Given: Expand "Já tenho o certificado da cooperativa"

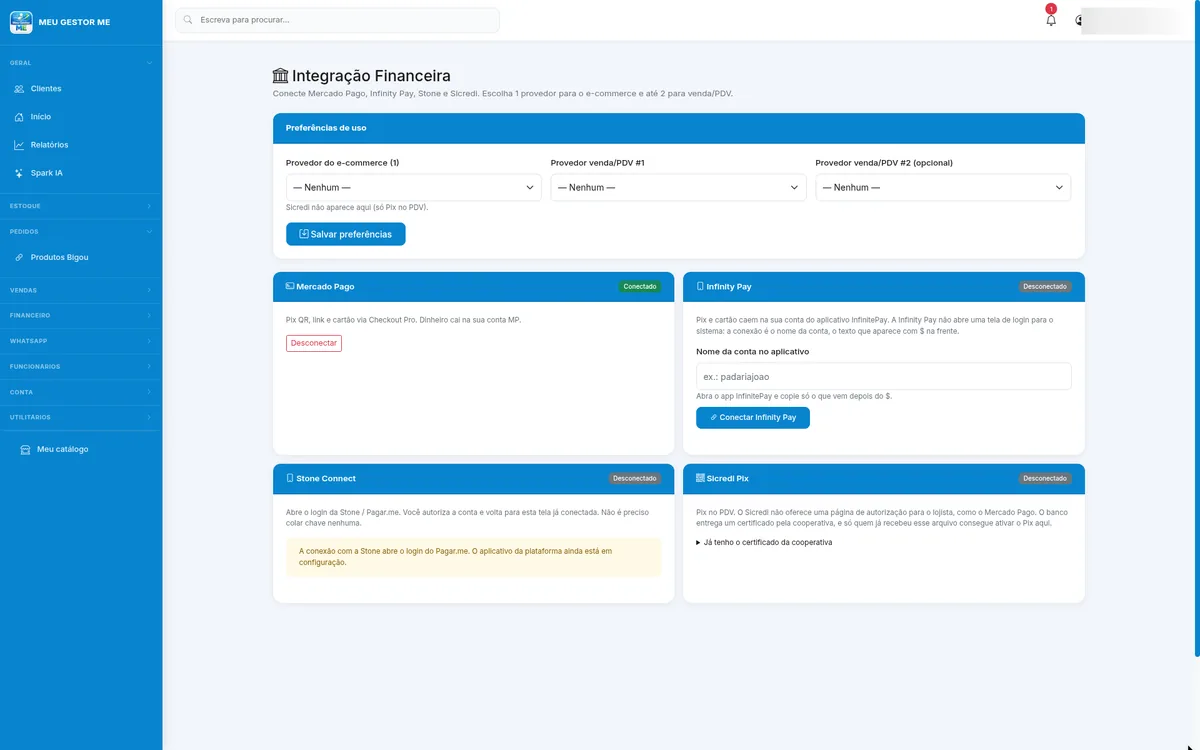Looking at the screenshot, I should coord(764,543).
